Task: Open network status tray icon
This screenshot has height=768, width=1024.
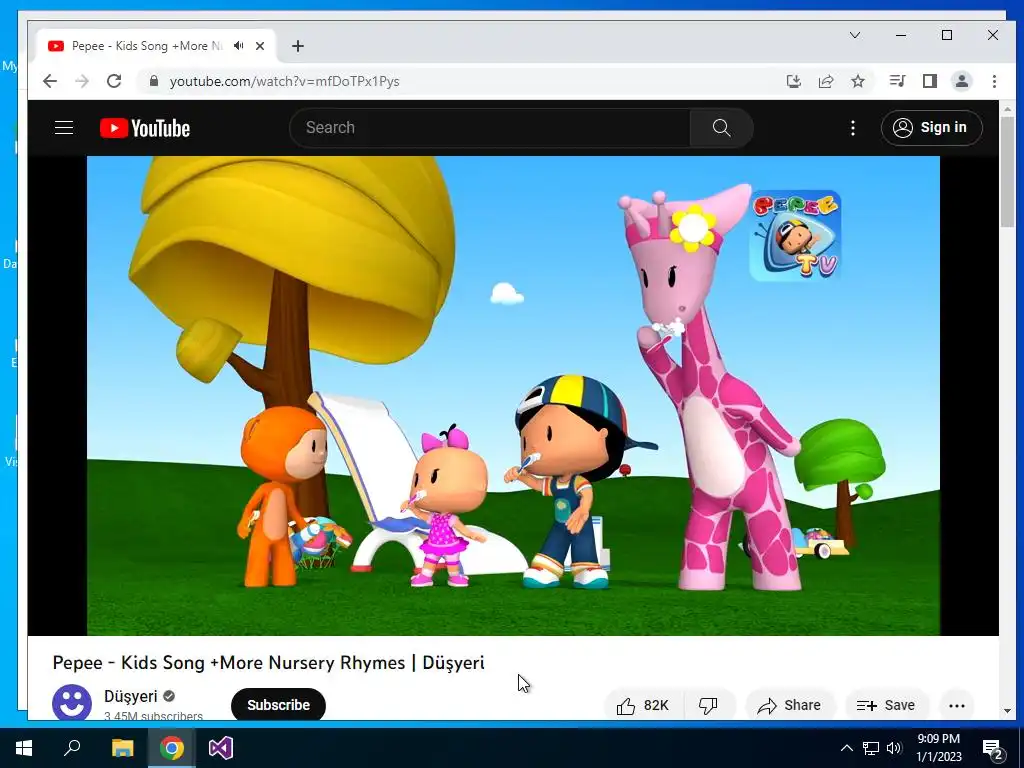Action: coord(871,748)
